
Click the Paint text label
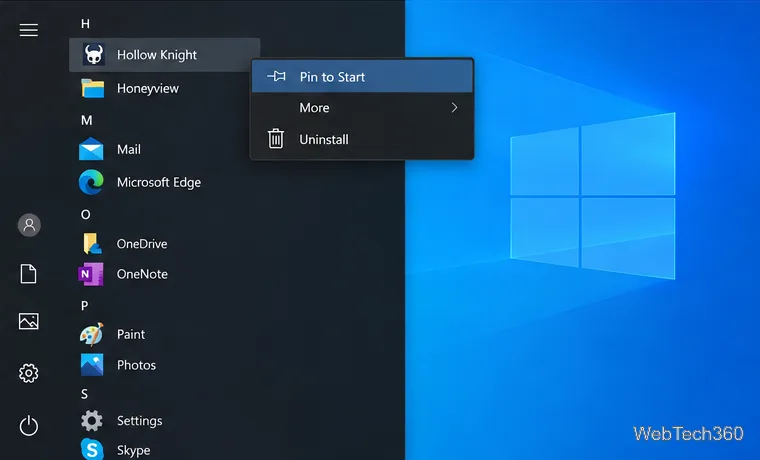131,334
